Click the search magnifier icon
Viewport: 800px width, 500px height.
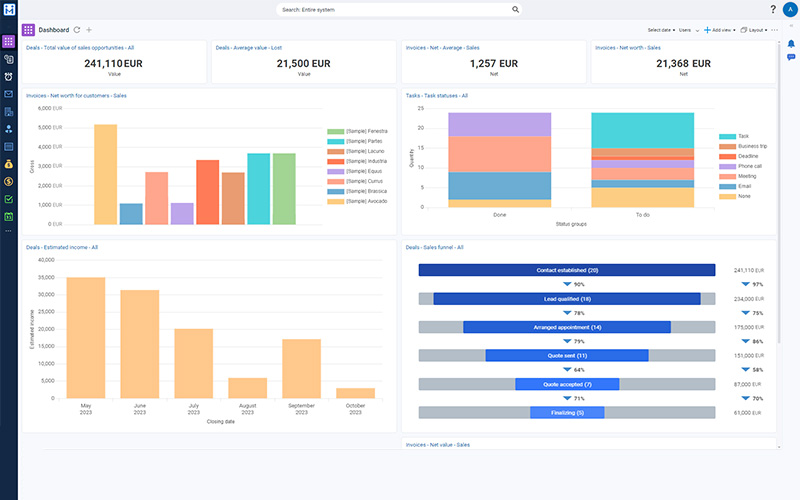[x=515, y=9]
